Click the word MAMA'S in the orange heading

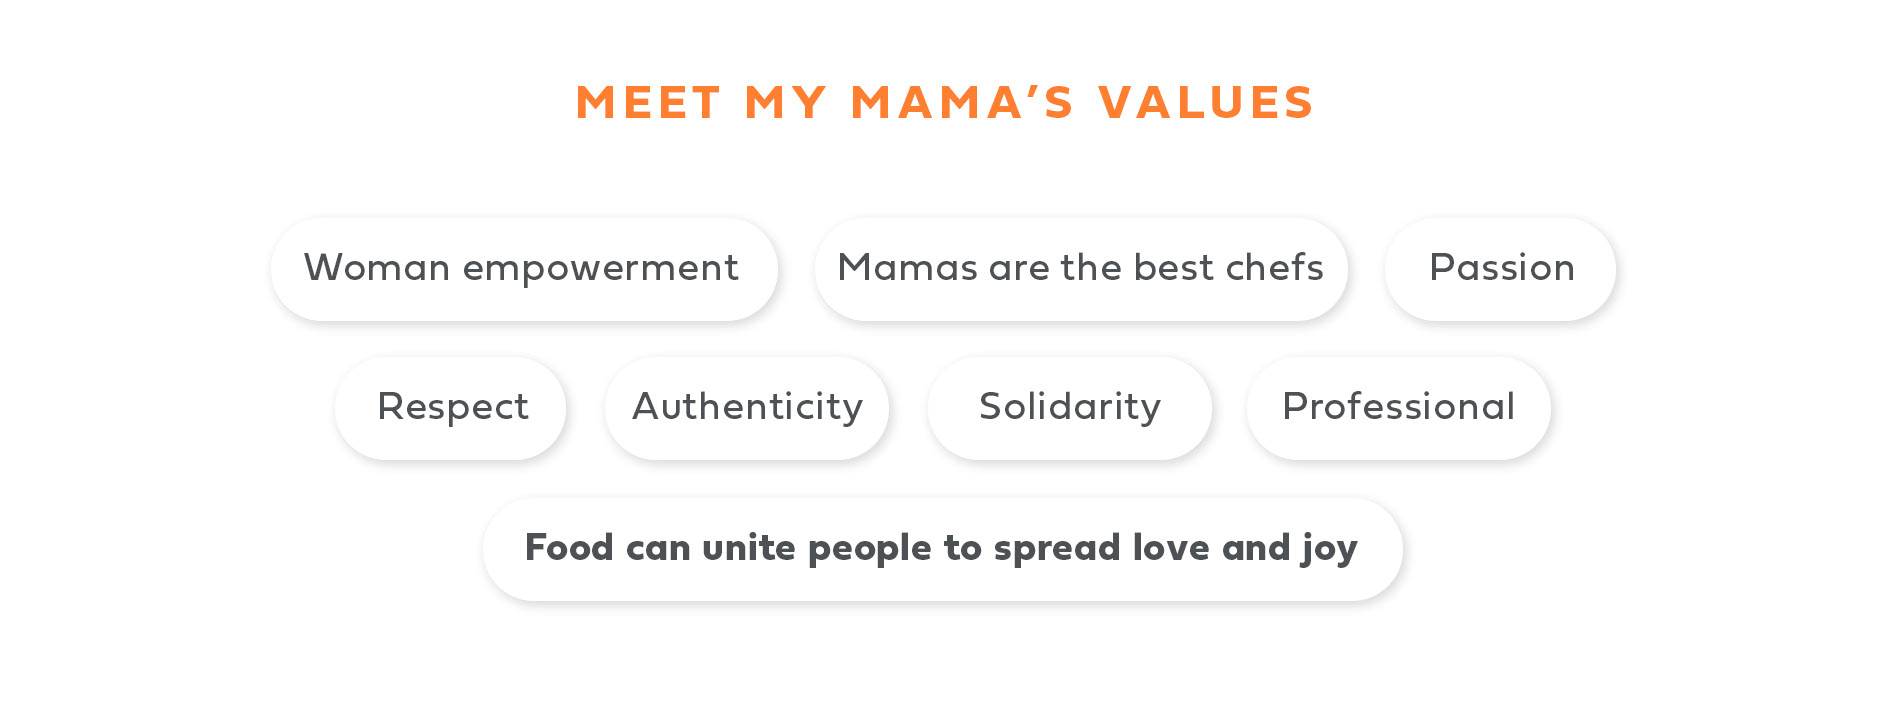[x=962, y=103]
